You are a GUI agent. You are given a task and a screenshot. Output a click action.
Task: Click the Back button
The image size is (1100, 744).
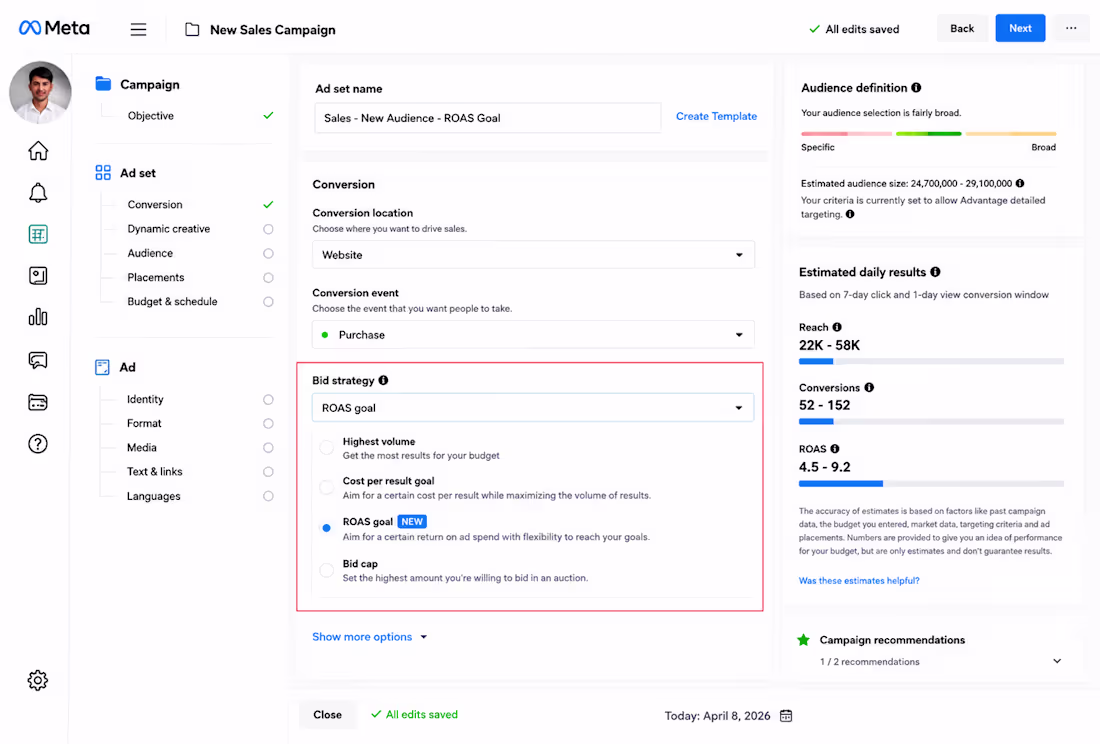pos(962,28)
